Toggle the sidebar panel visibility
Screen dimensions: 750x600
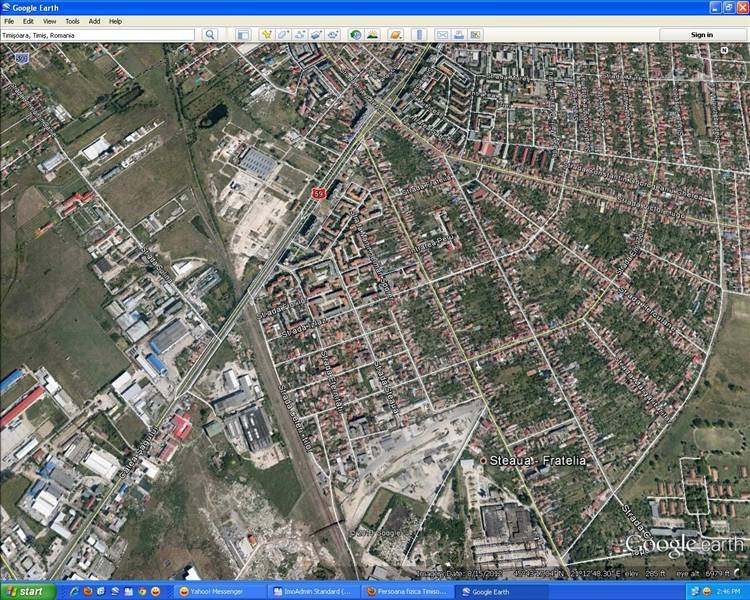coord(243,35)
